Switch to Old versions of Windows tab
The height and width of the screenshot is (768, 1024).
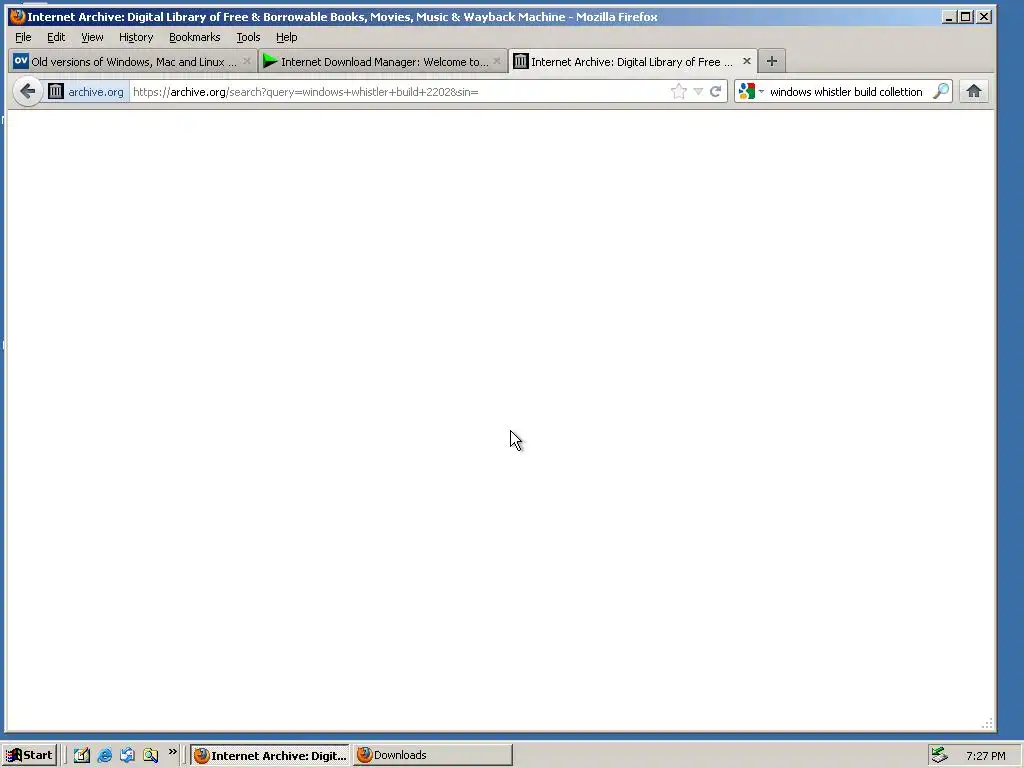pos(133,61)
